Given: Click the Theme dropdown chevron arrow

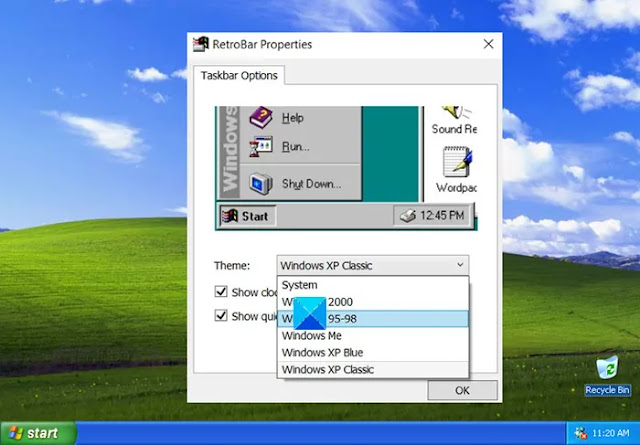Looking at the screenshot, I should (x=460, y=265).
